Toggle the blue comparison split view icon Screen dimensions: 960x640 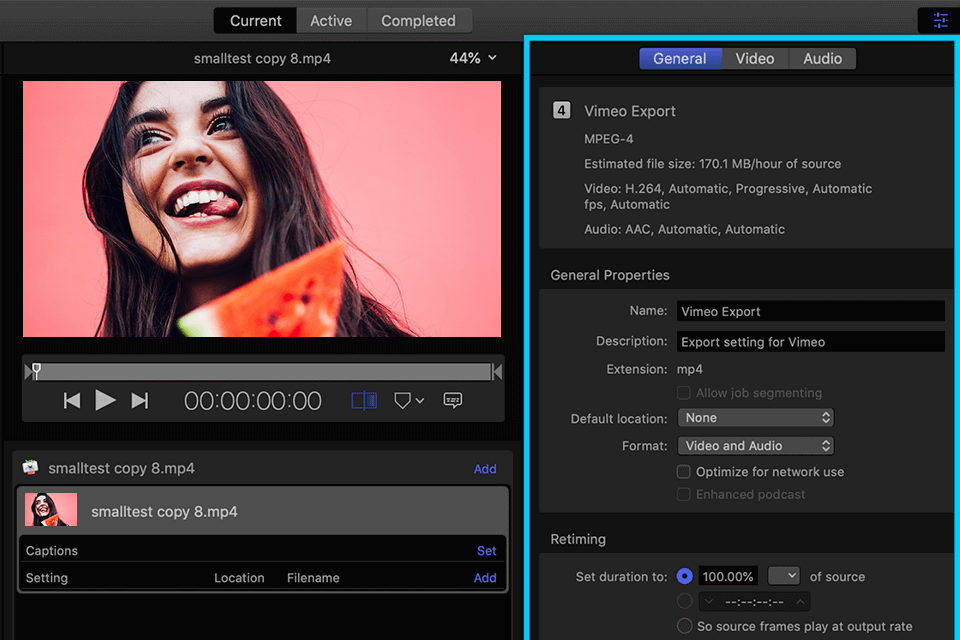point(364,401)
